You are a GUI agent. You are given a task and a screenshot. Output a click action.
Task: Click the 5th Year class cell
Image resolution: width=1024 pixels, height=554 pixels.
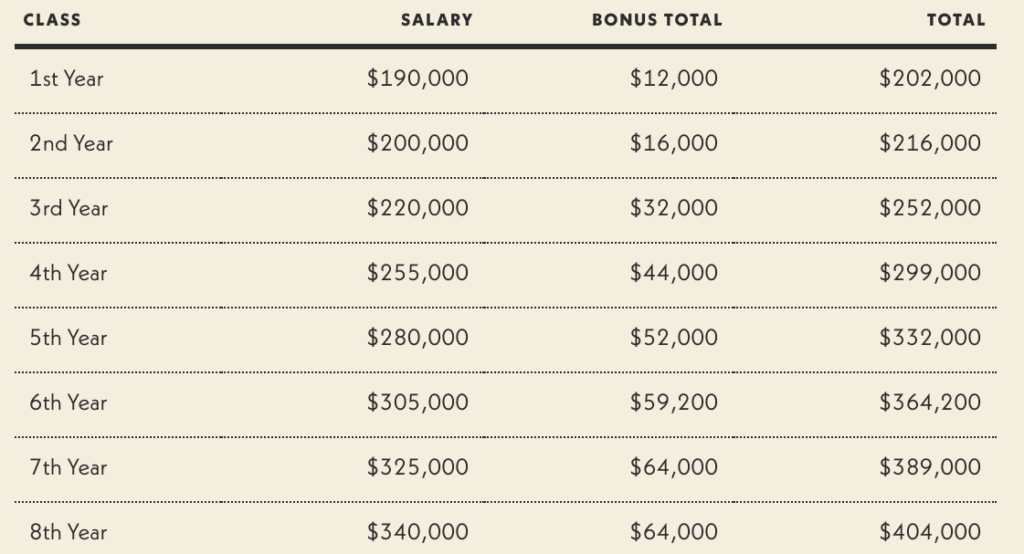point(69,338)
